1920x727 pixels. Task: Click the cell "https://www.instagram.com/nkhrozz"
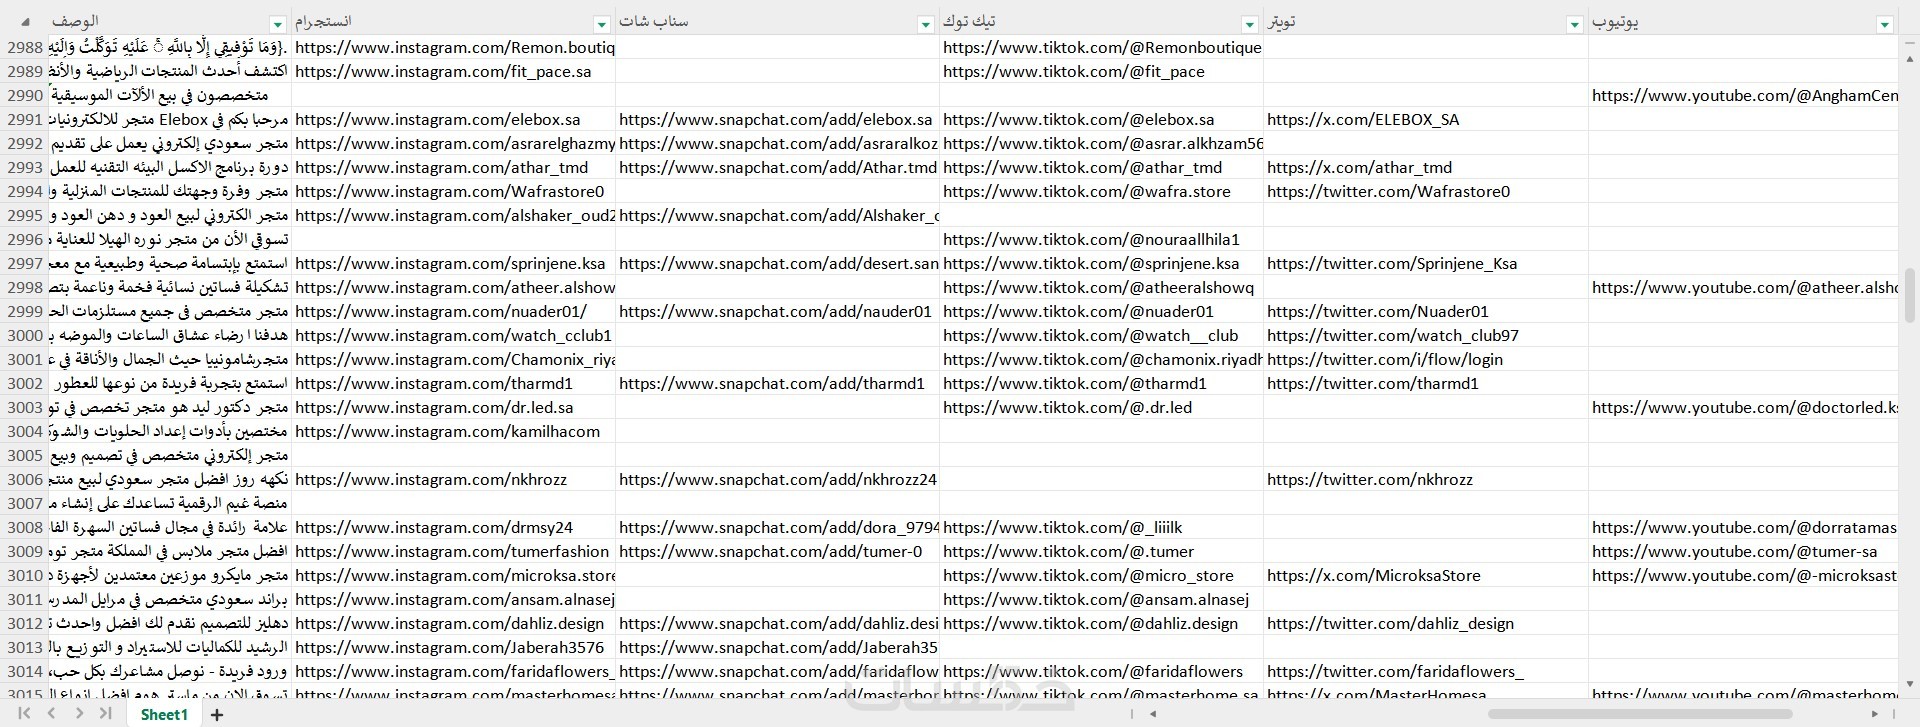click(453, 480)
